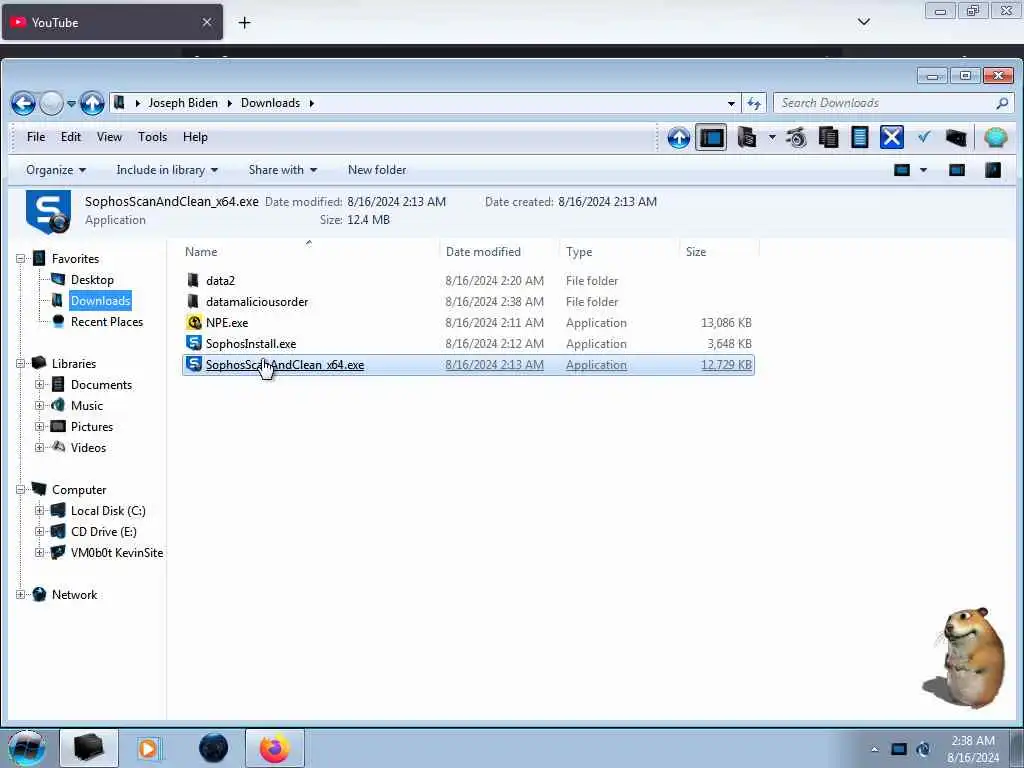
Task: Select the SophosInstall.exe file
Action: 251,344
